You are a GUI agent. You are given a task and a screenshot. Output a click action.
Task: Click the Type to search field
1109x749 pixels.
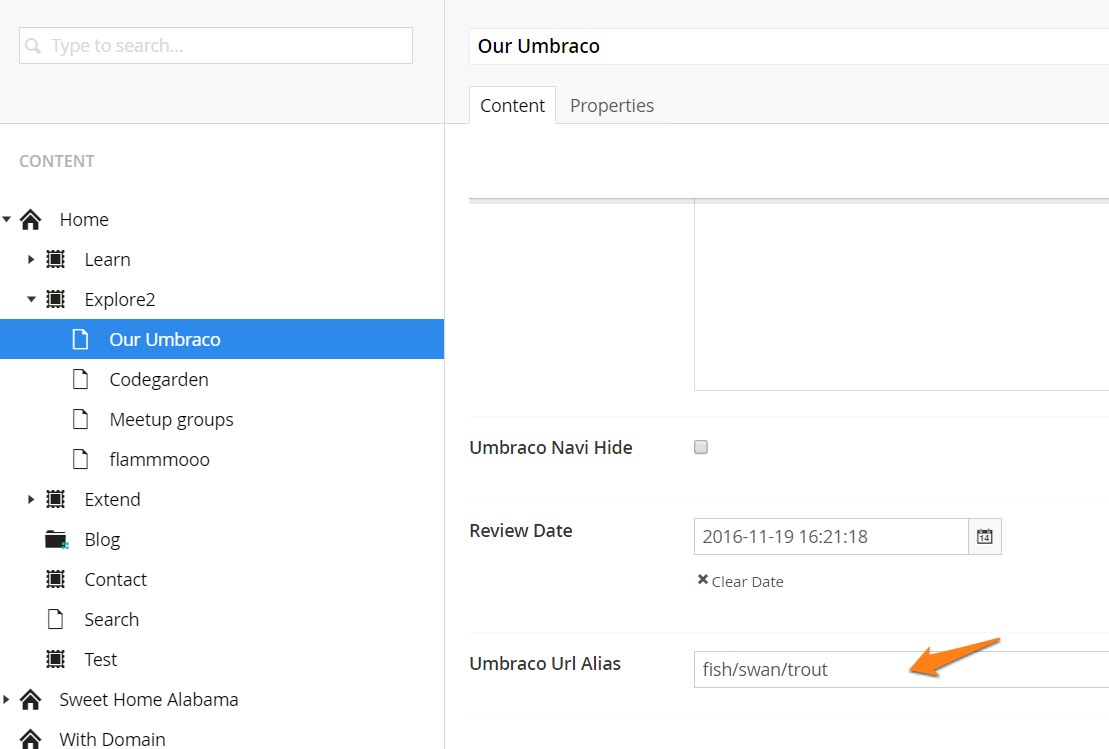216,46
